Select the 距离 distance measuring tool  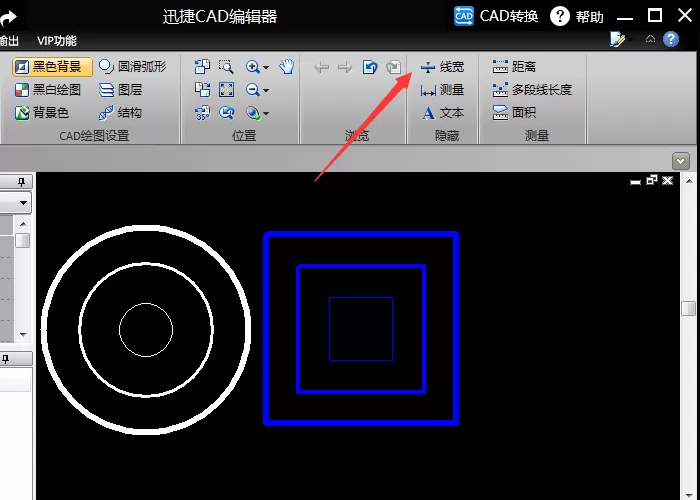[514, 67]
